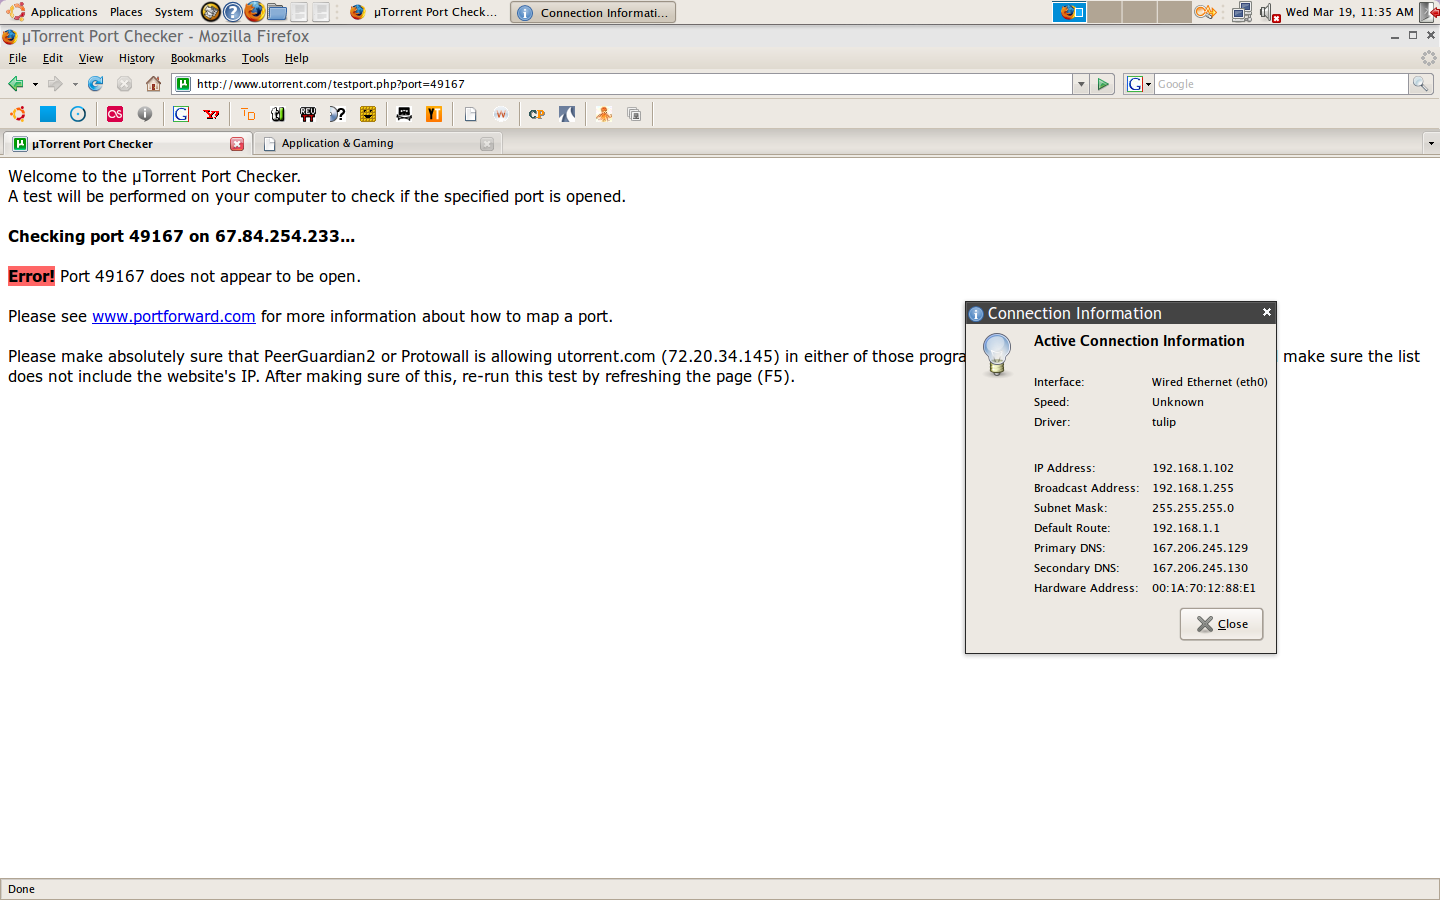Open the red W bookmark icon
Image resolution: width=1440 pixels, height=900 pixels.
coord(501,114)
